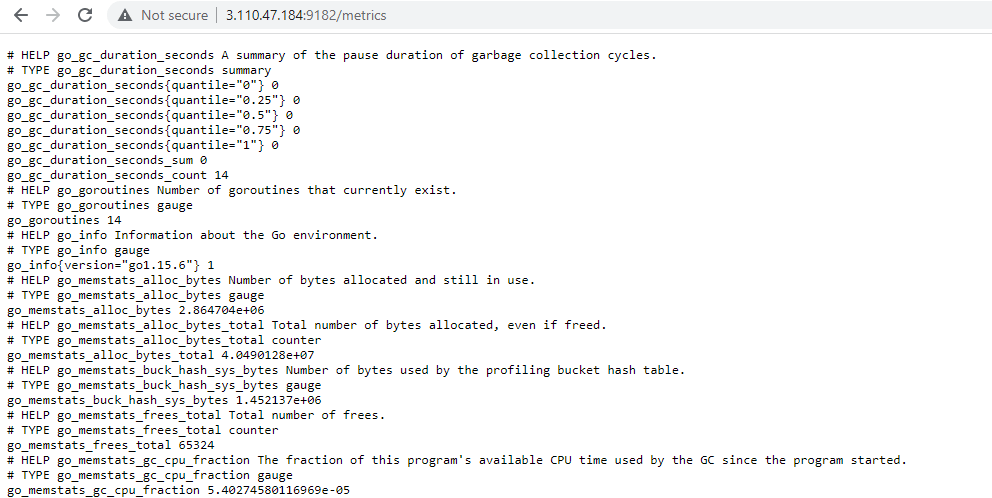Click the go_gc_duration_seconds HELP line
Screen dimensions: 992x498
coord(332,55)
